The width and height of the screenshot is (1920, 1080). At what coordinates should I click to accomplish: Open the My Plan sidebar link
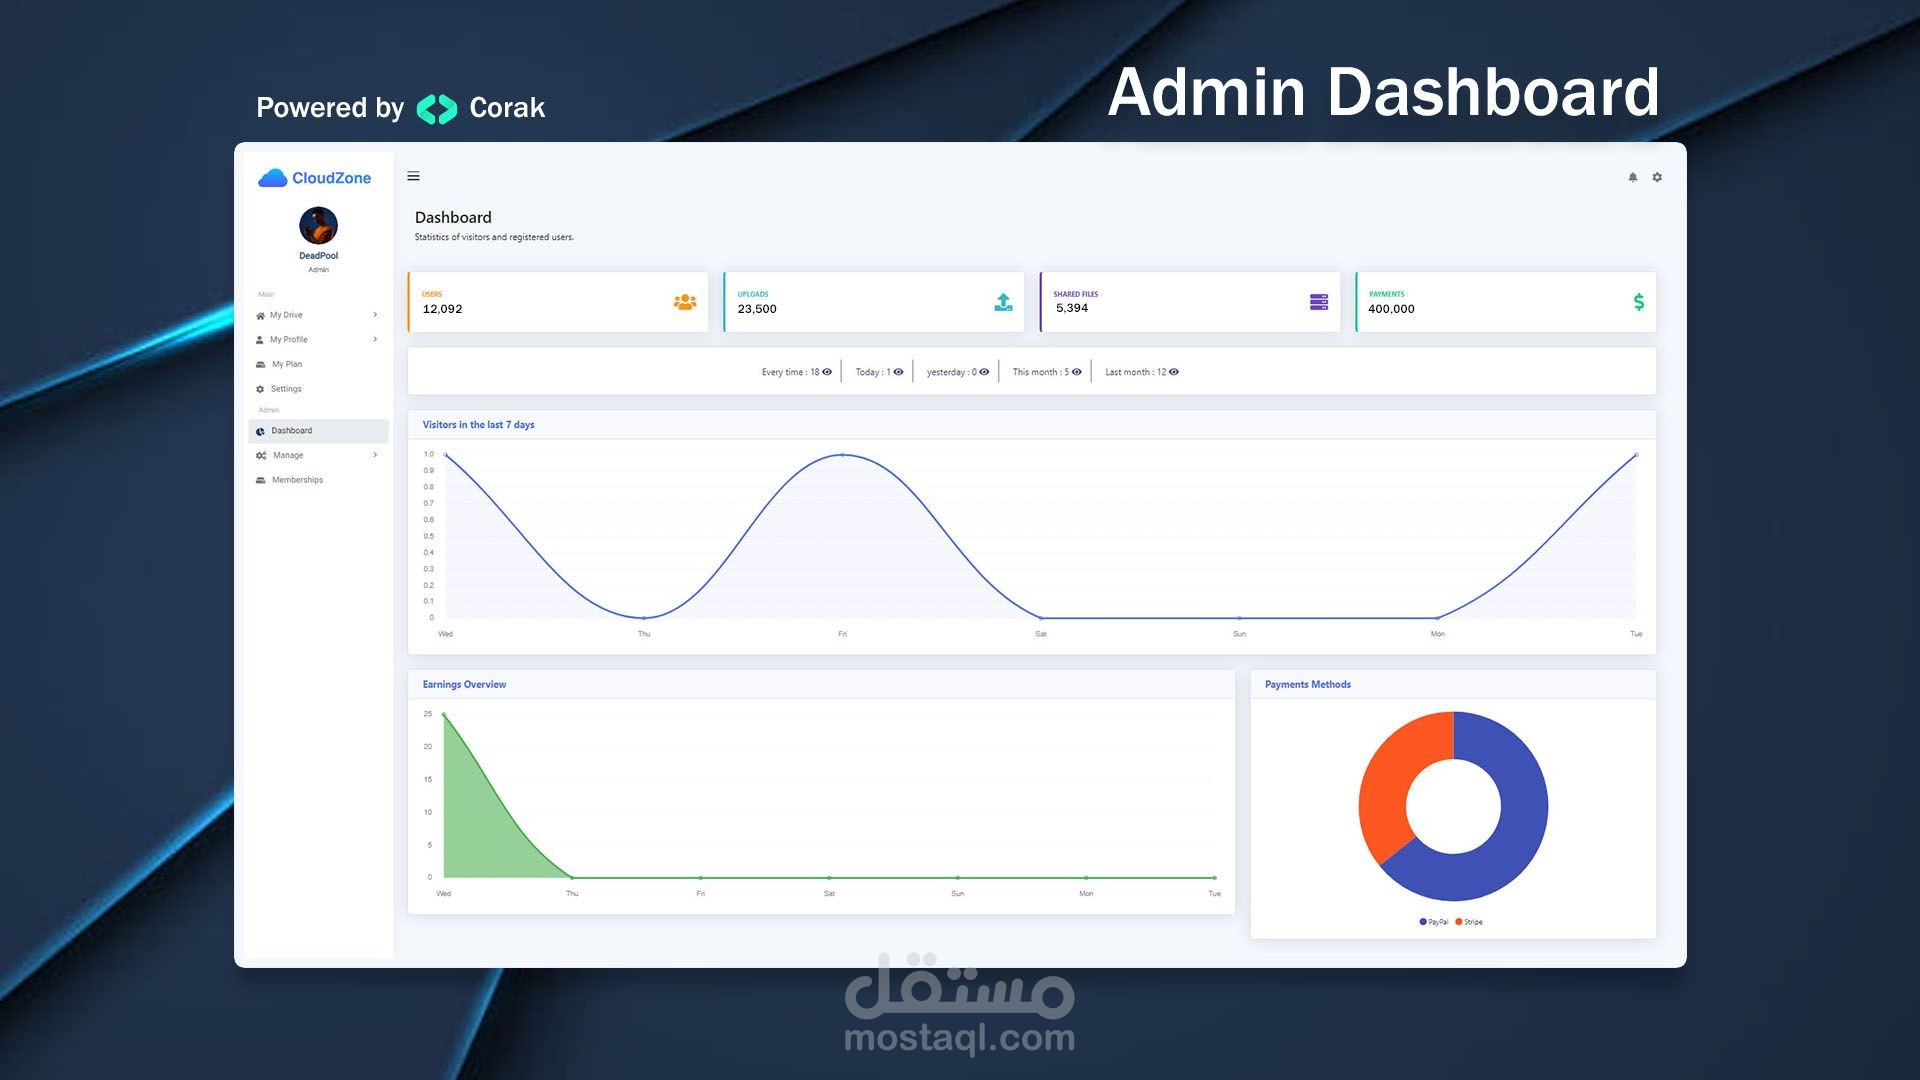click(286, 365)
